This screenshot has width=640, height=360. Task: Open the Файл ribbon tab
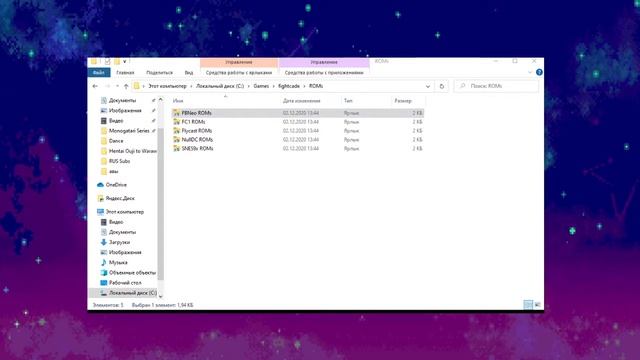(x=99, y=73)
